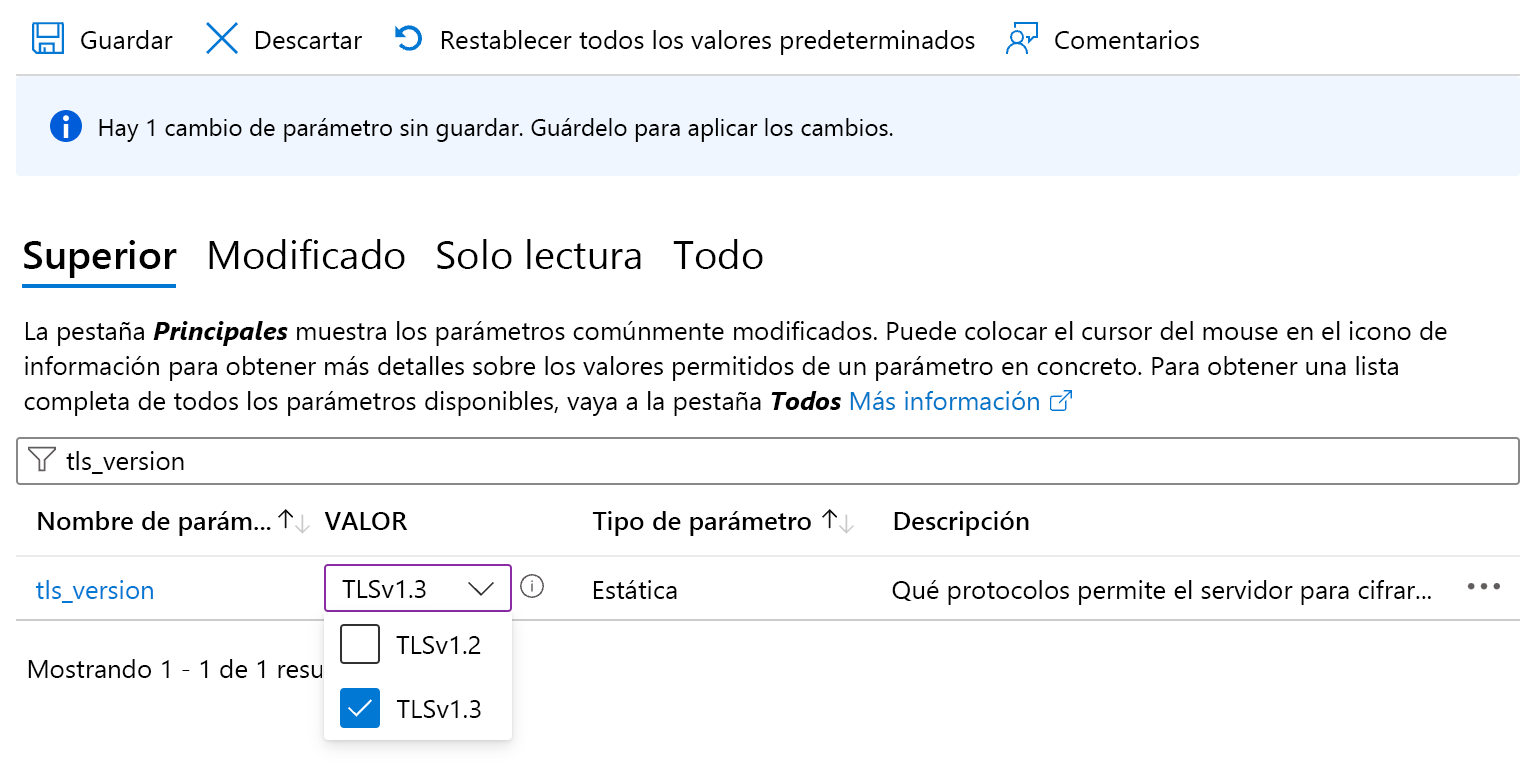
Task: Click the restore defaults circular arrow icon
Action: tap(408, 39)
